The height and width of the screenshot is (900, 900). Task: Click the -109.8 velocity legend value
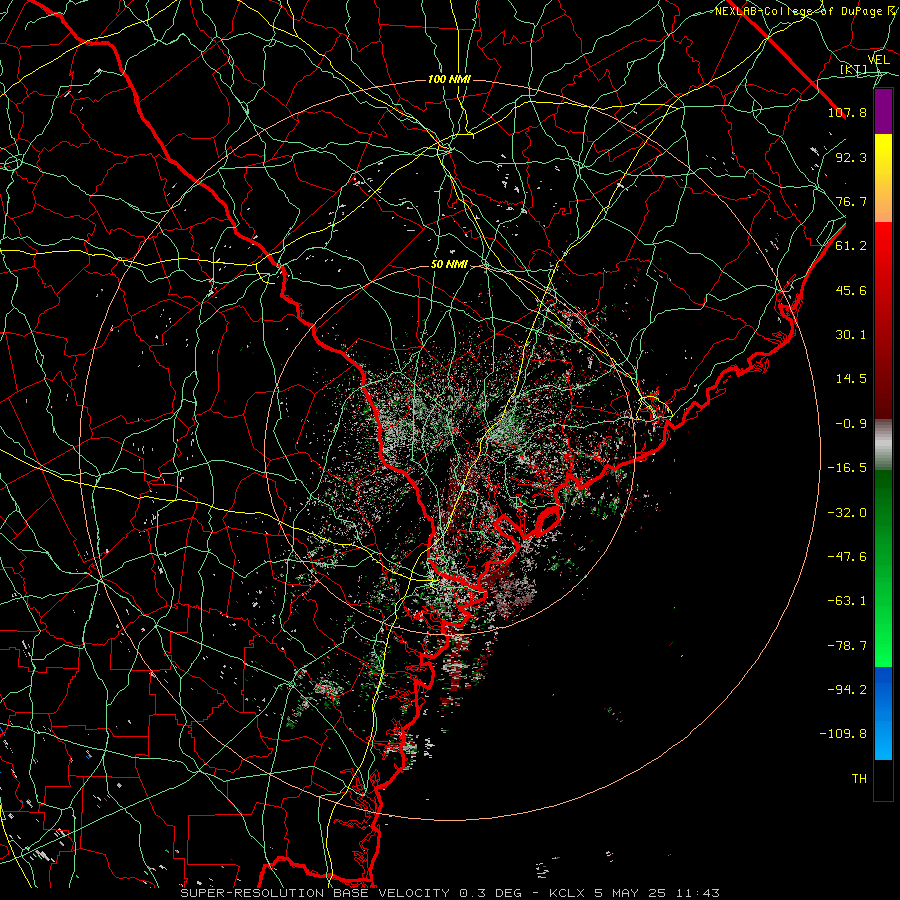(x=843, y=734)
